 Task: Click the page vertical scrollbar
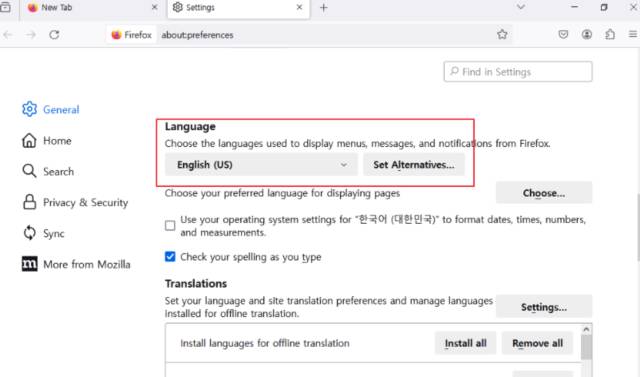pyautogui.click(x=638, y=227)
